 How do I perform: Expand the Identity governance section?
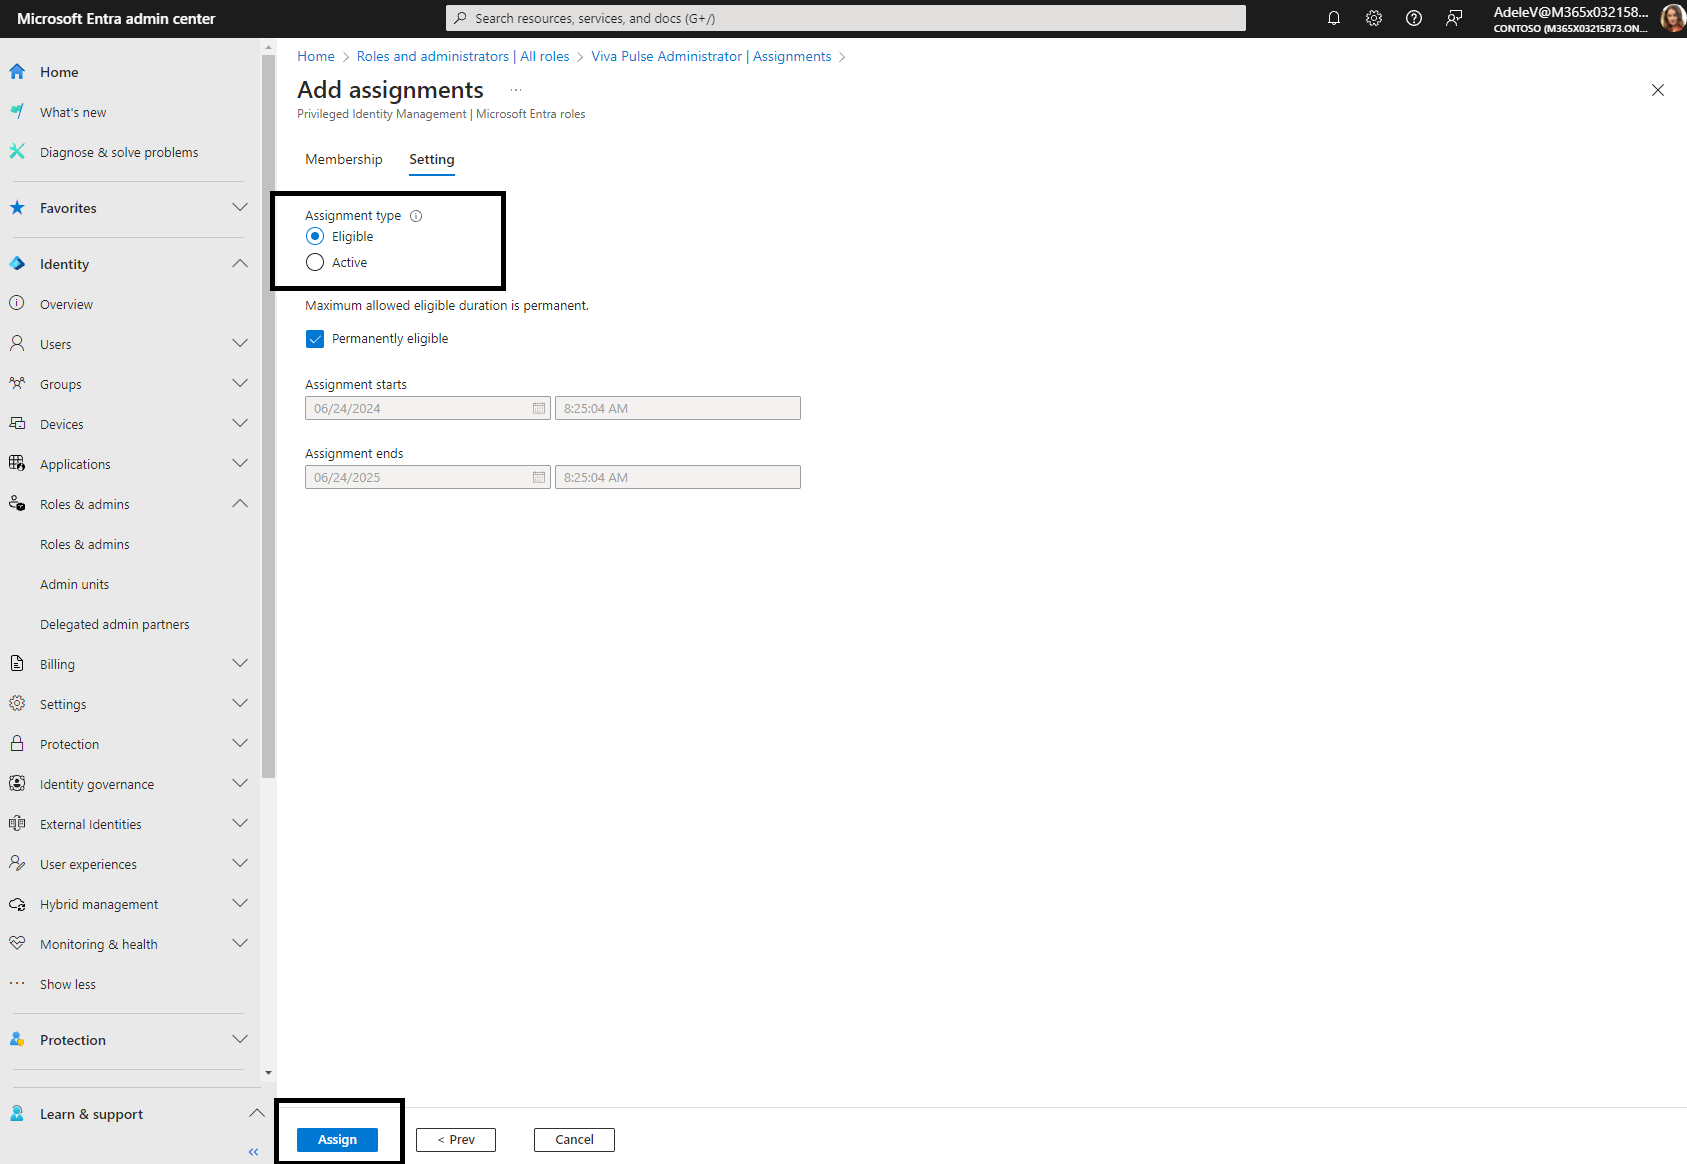[x=239, y=783]
